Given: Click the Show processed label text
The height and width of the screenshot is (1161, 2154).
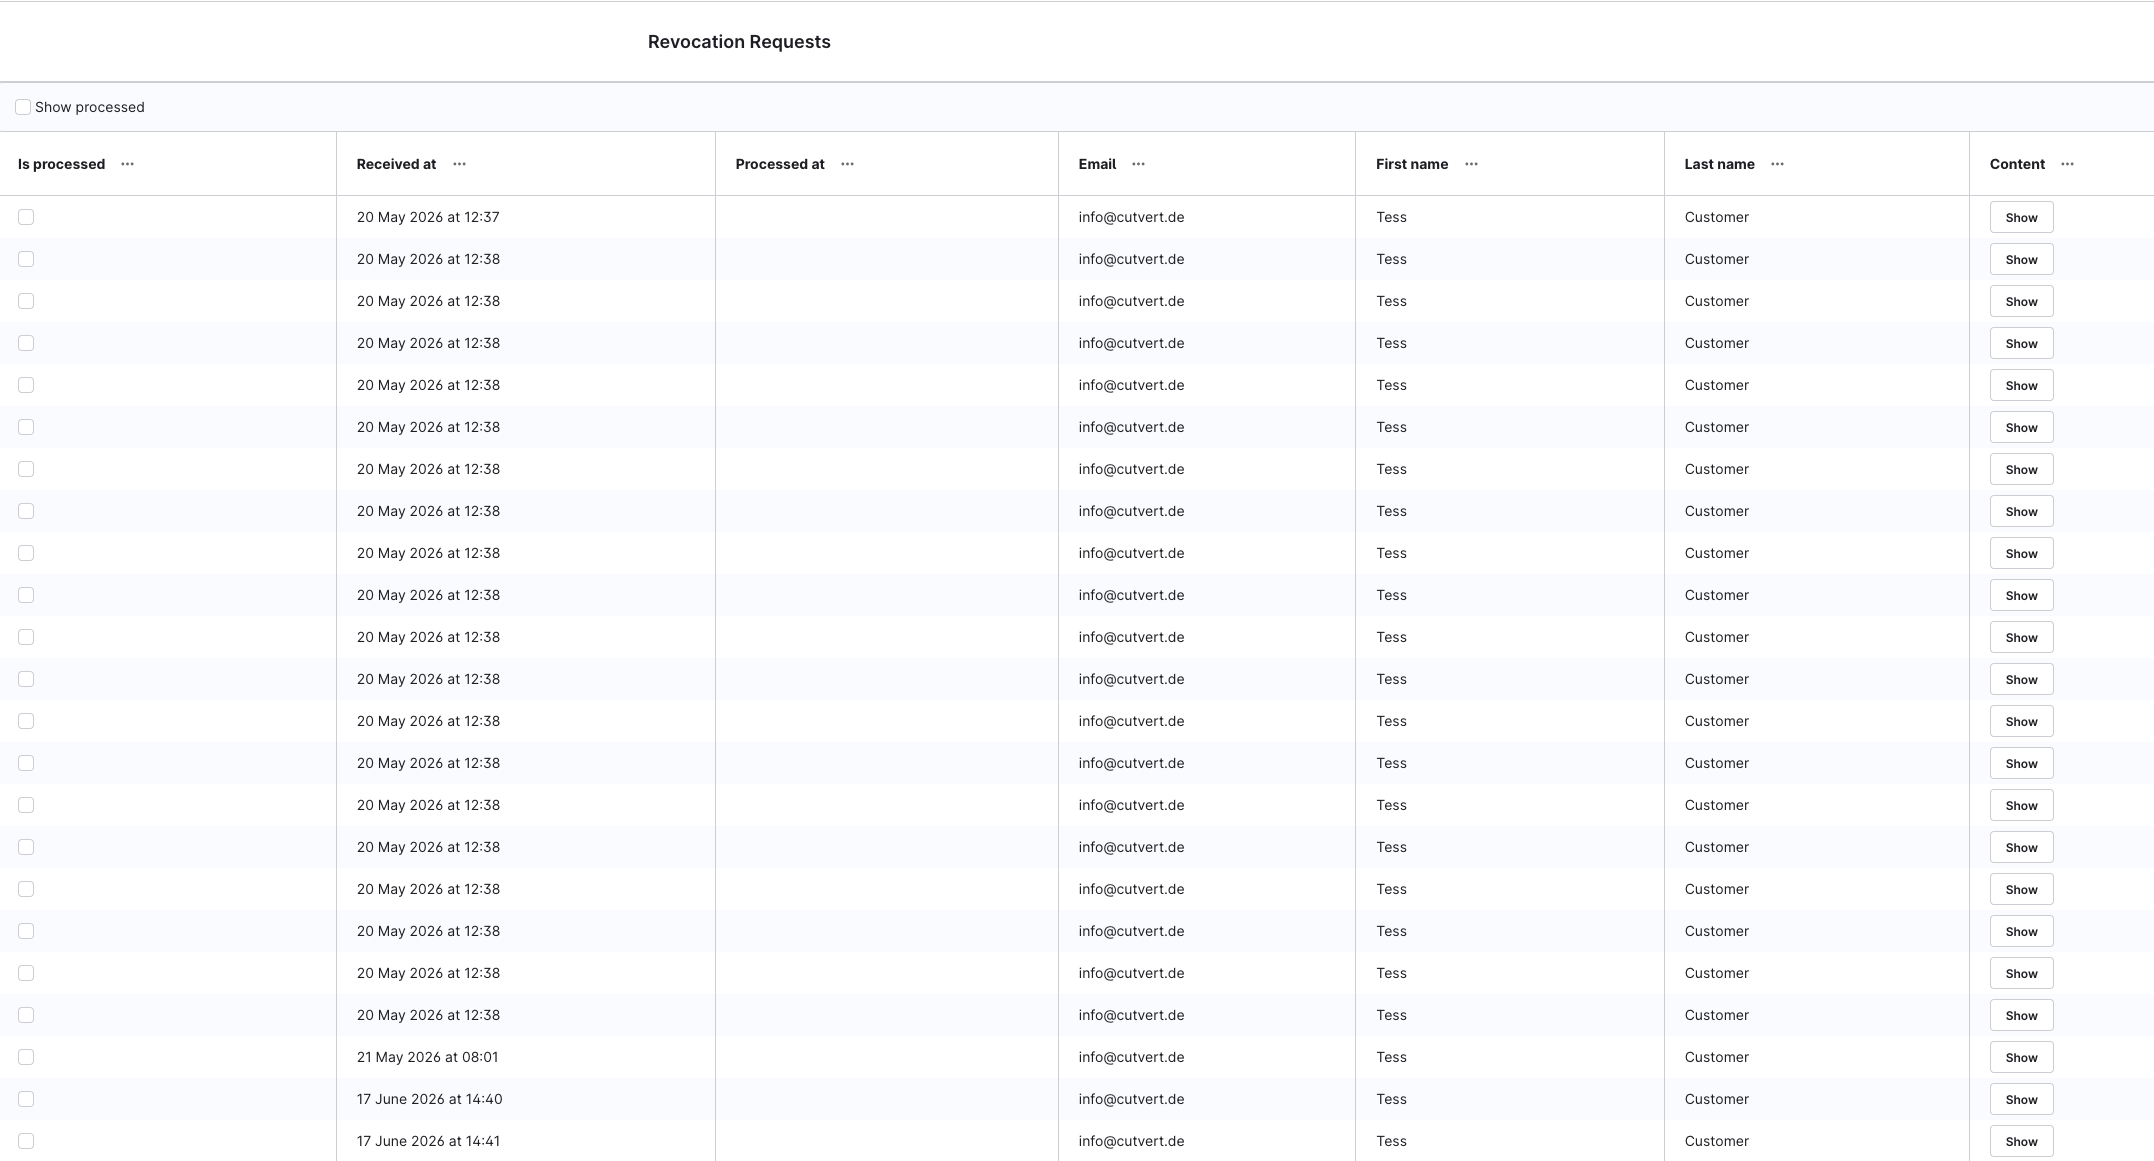Looking at the screenshot, I should pyautogui.click(x=90, y=107).
